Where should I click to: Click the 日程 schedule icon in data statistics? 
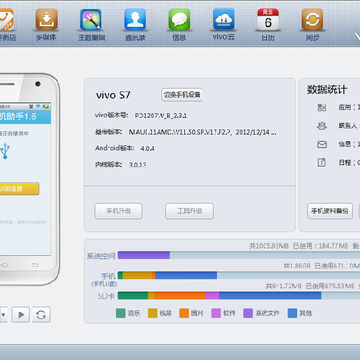click(x=322, y=163)
